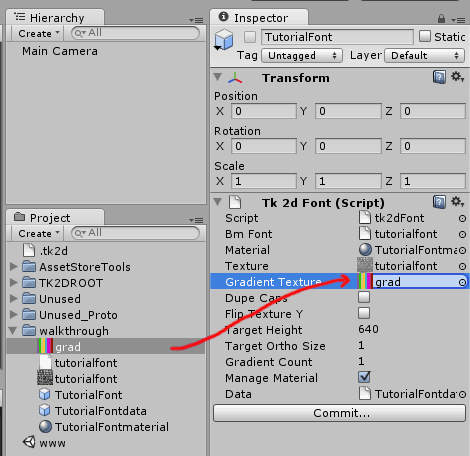
Task: Collapse the Tk 2d Font component foldout
Action: coord(218,202)
